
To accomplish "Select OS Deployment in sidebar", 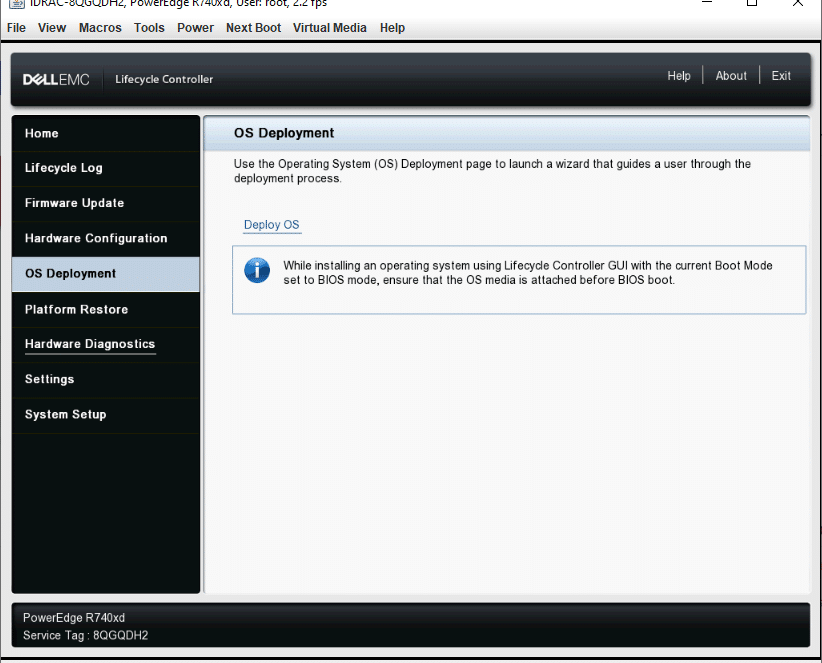I will tap(105, 274).
